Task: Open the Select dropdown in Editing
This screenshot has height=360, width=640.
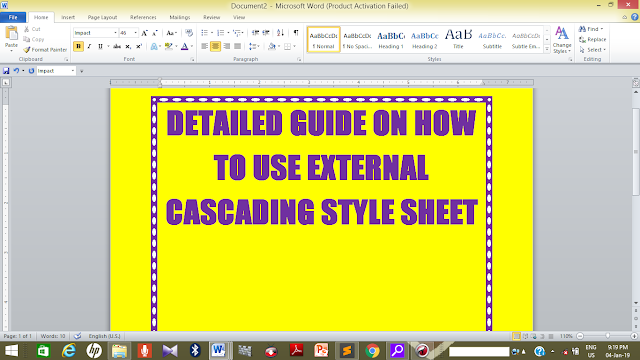Action: 592,49
